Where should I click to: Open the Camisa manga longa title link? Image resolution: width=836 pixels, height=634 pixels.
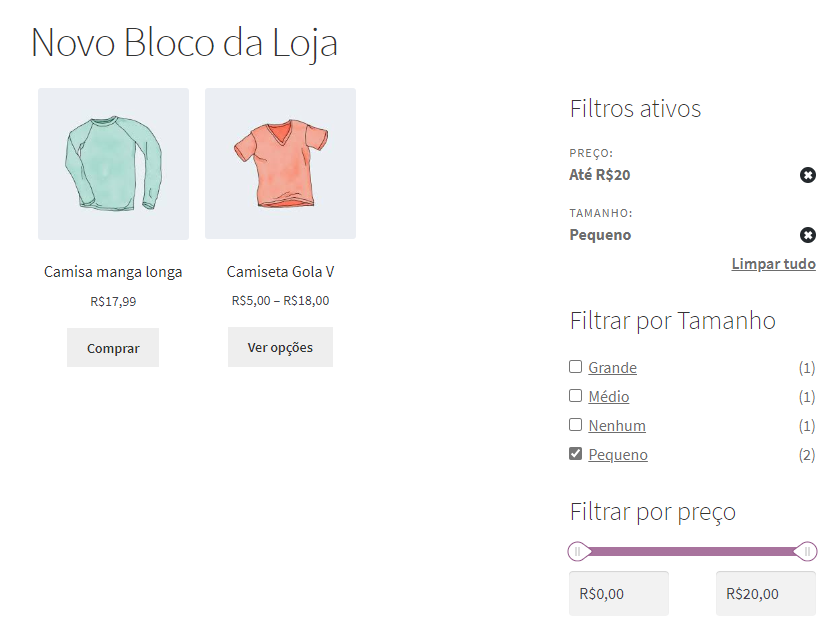(113, 272)
